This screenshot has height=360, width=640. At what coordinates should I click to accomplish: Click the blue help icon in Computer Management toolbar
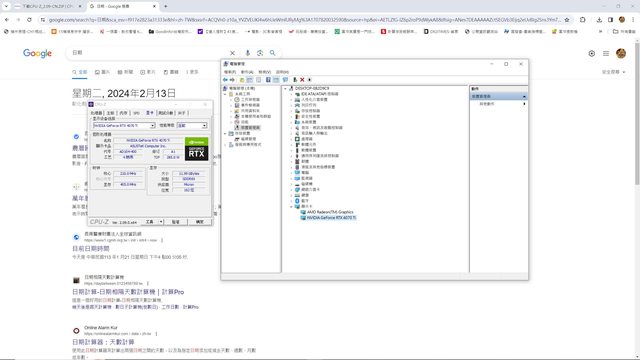268,80
